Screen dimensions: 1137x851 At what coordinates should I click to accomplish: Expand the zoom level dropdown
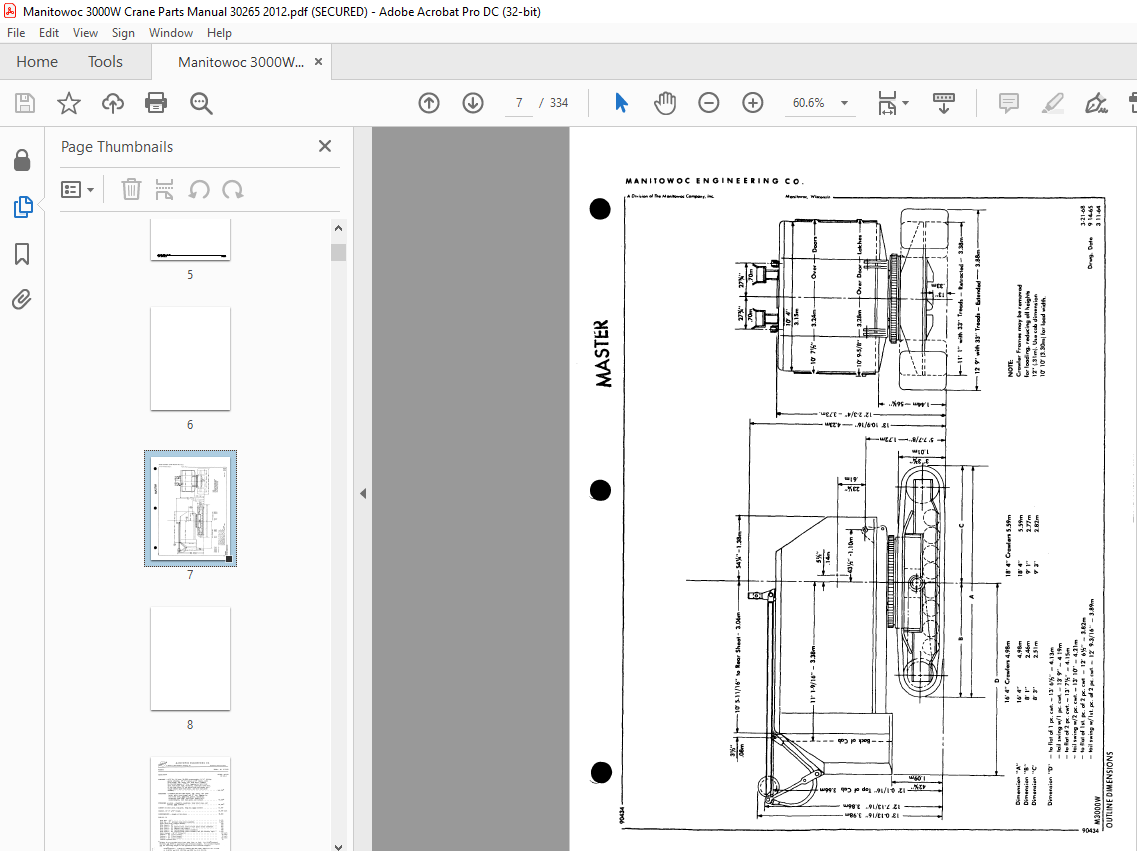point(844,103)
